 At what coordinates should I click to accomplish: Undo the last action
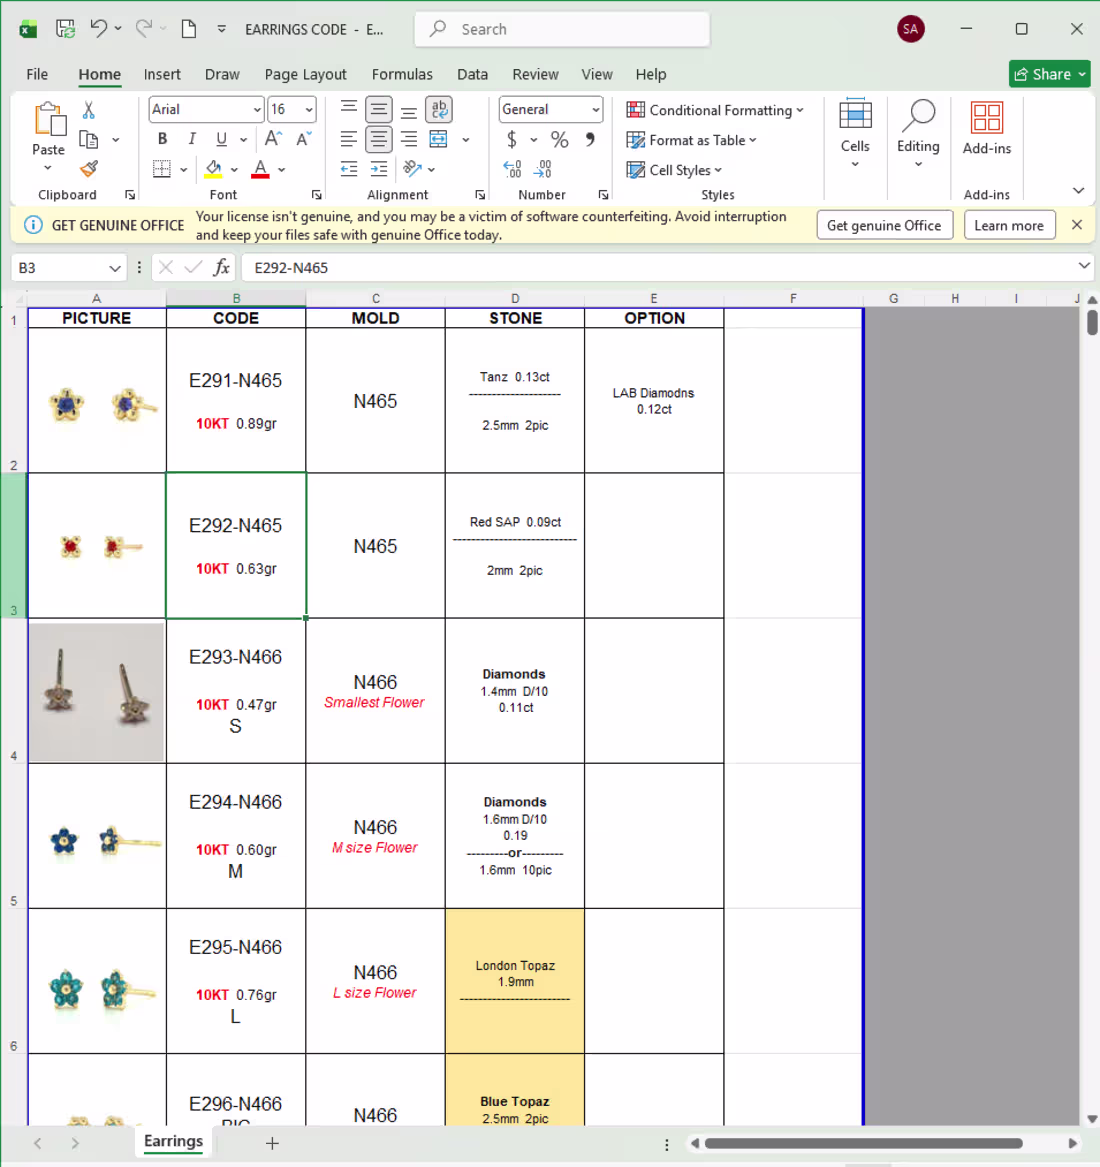pos(98,29)
